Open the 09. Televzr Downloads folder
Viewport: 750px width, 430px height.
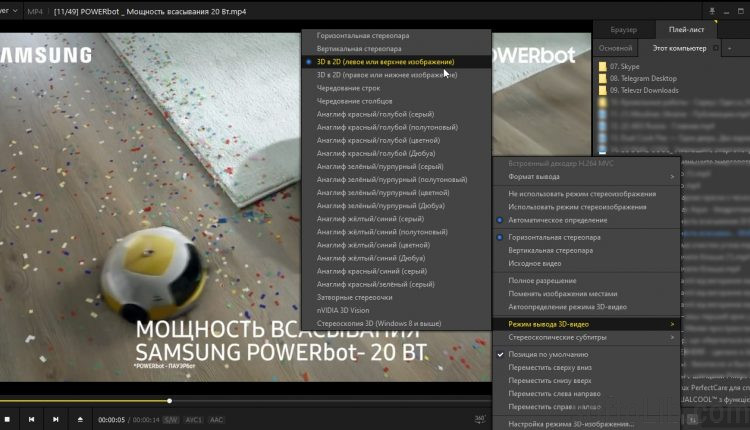pos(640,90)
